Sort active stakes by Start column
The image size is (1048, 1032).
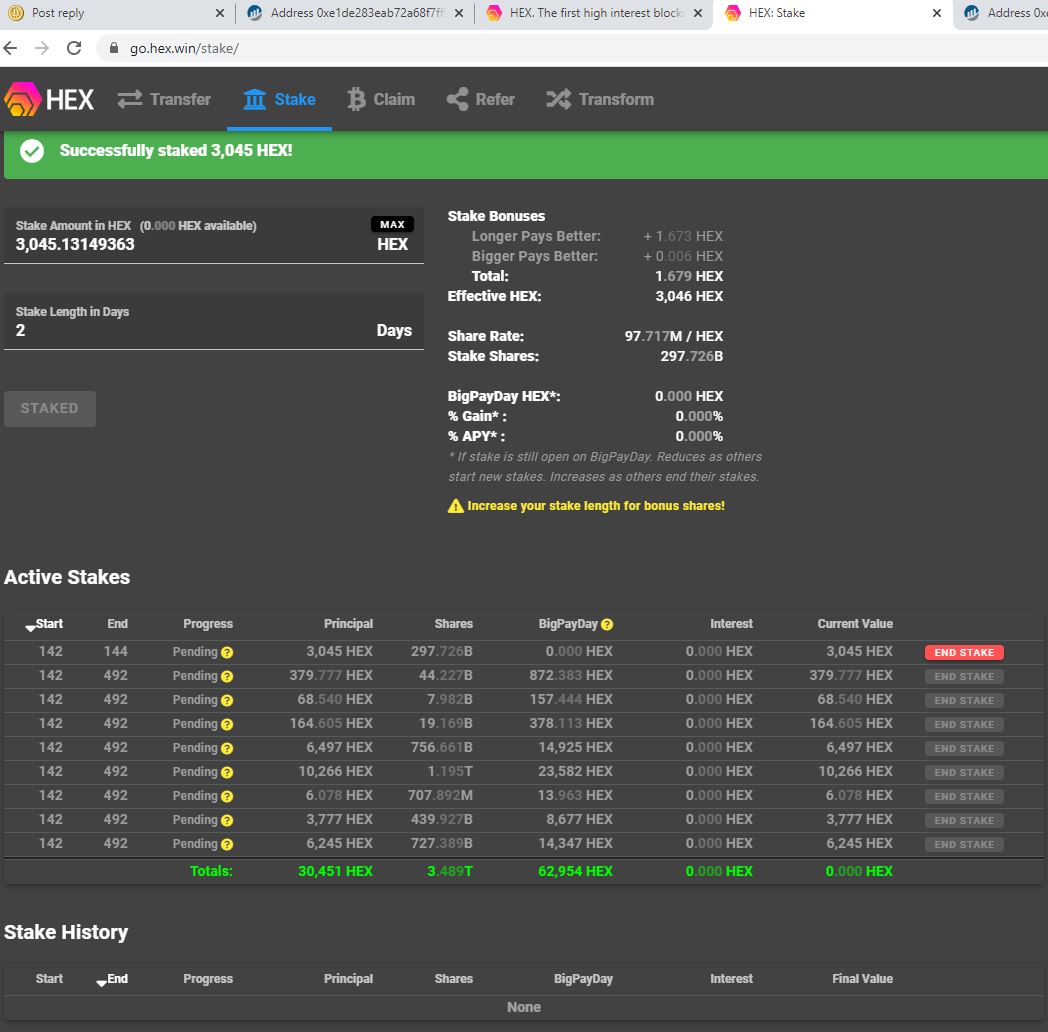[44, 624]
